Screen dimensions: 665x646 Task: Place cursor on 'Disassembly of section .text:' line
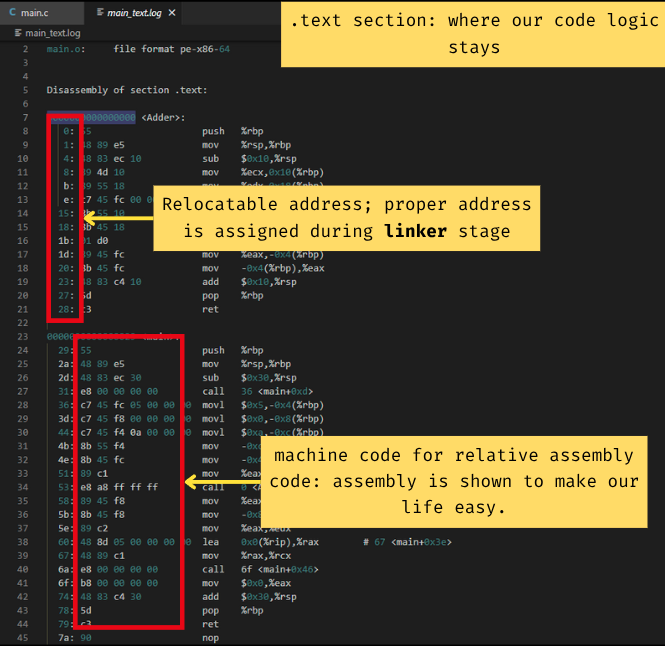pos(126,89)
